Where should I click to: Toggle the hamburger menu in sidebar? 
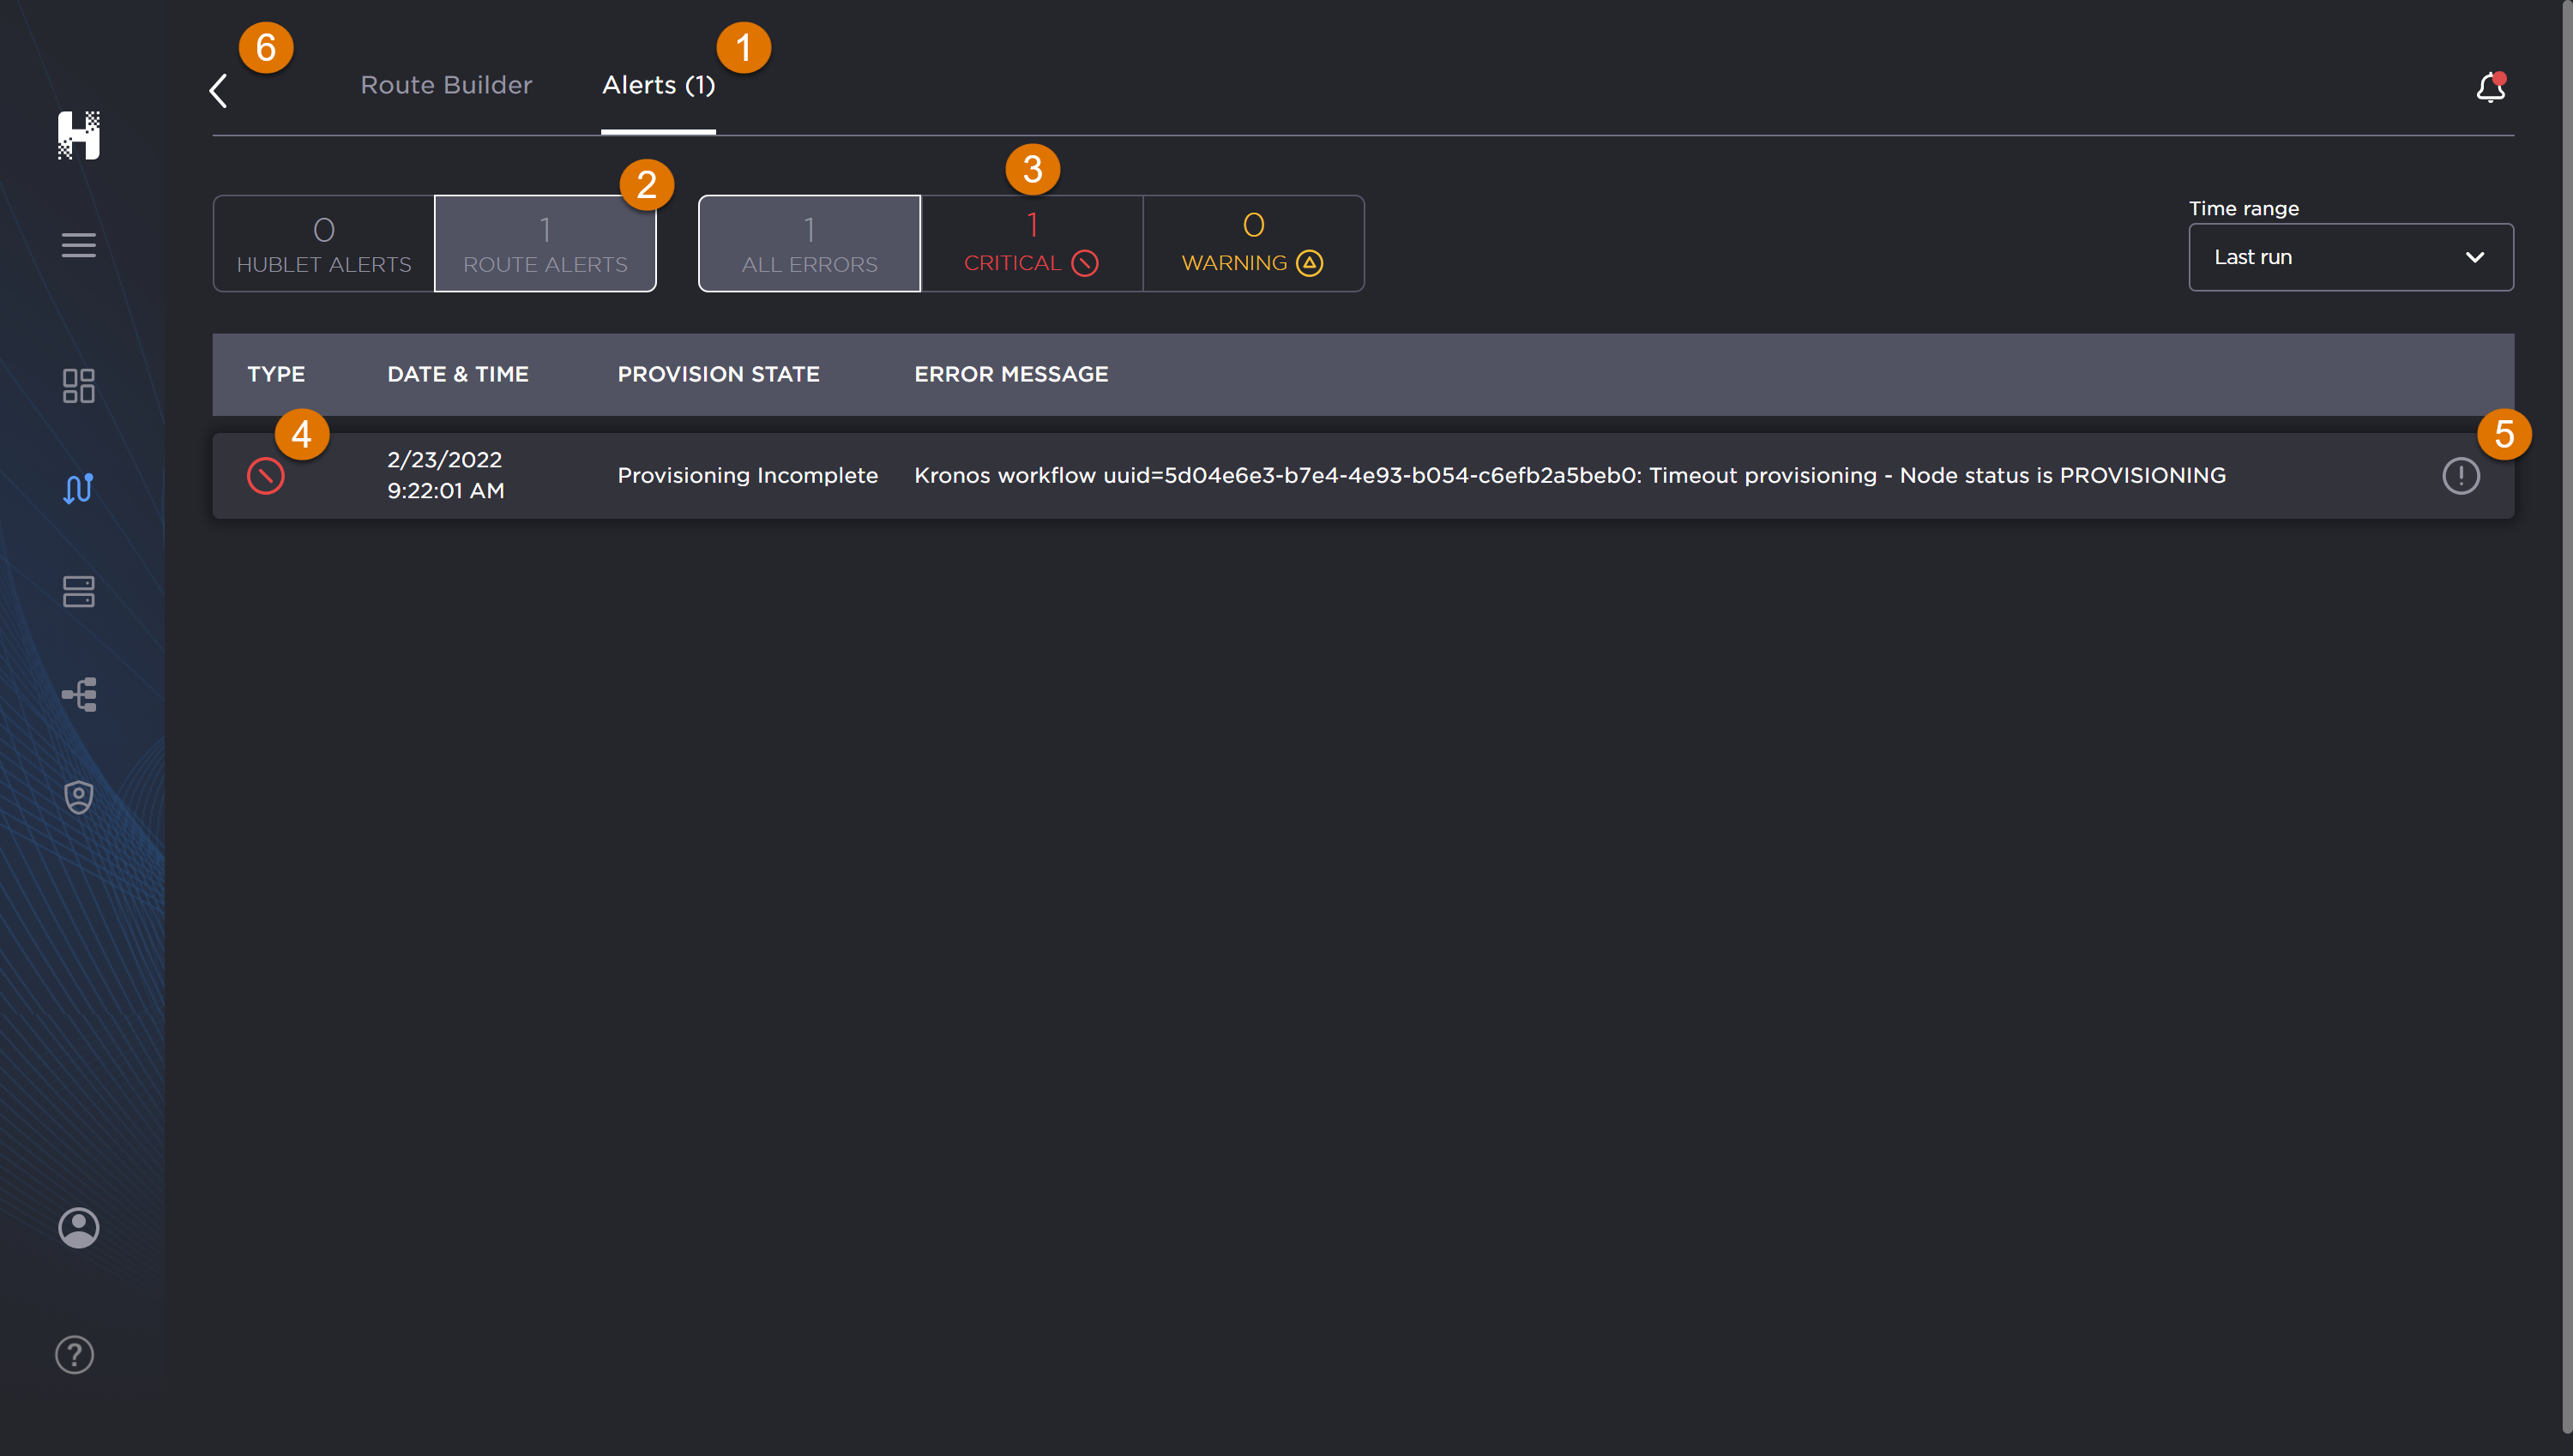(78, 245)
